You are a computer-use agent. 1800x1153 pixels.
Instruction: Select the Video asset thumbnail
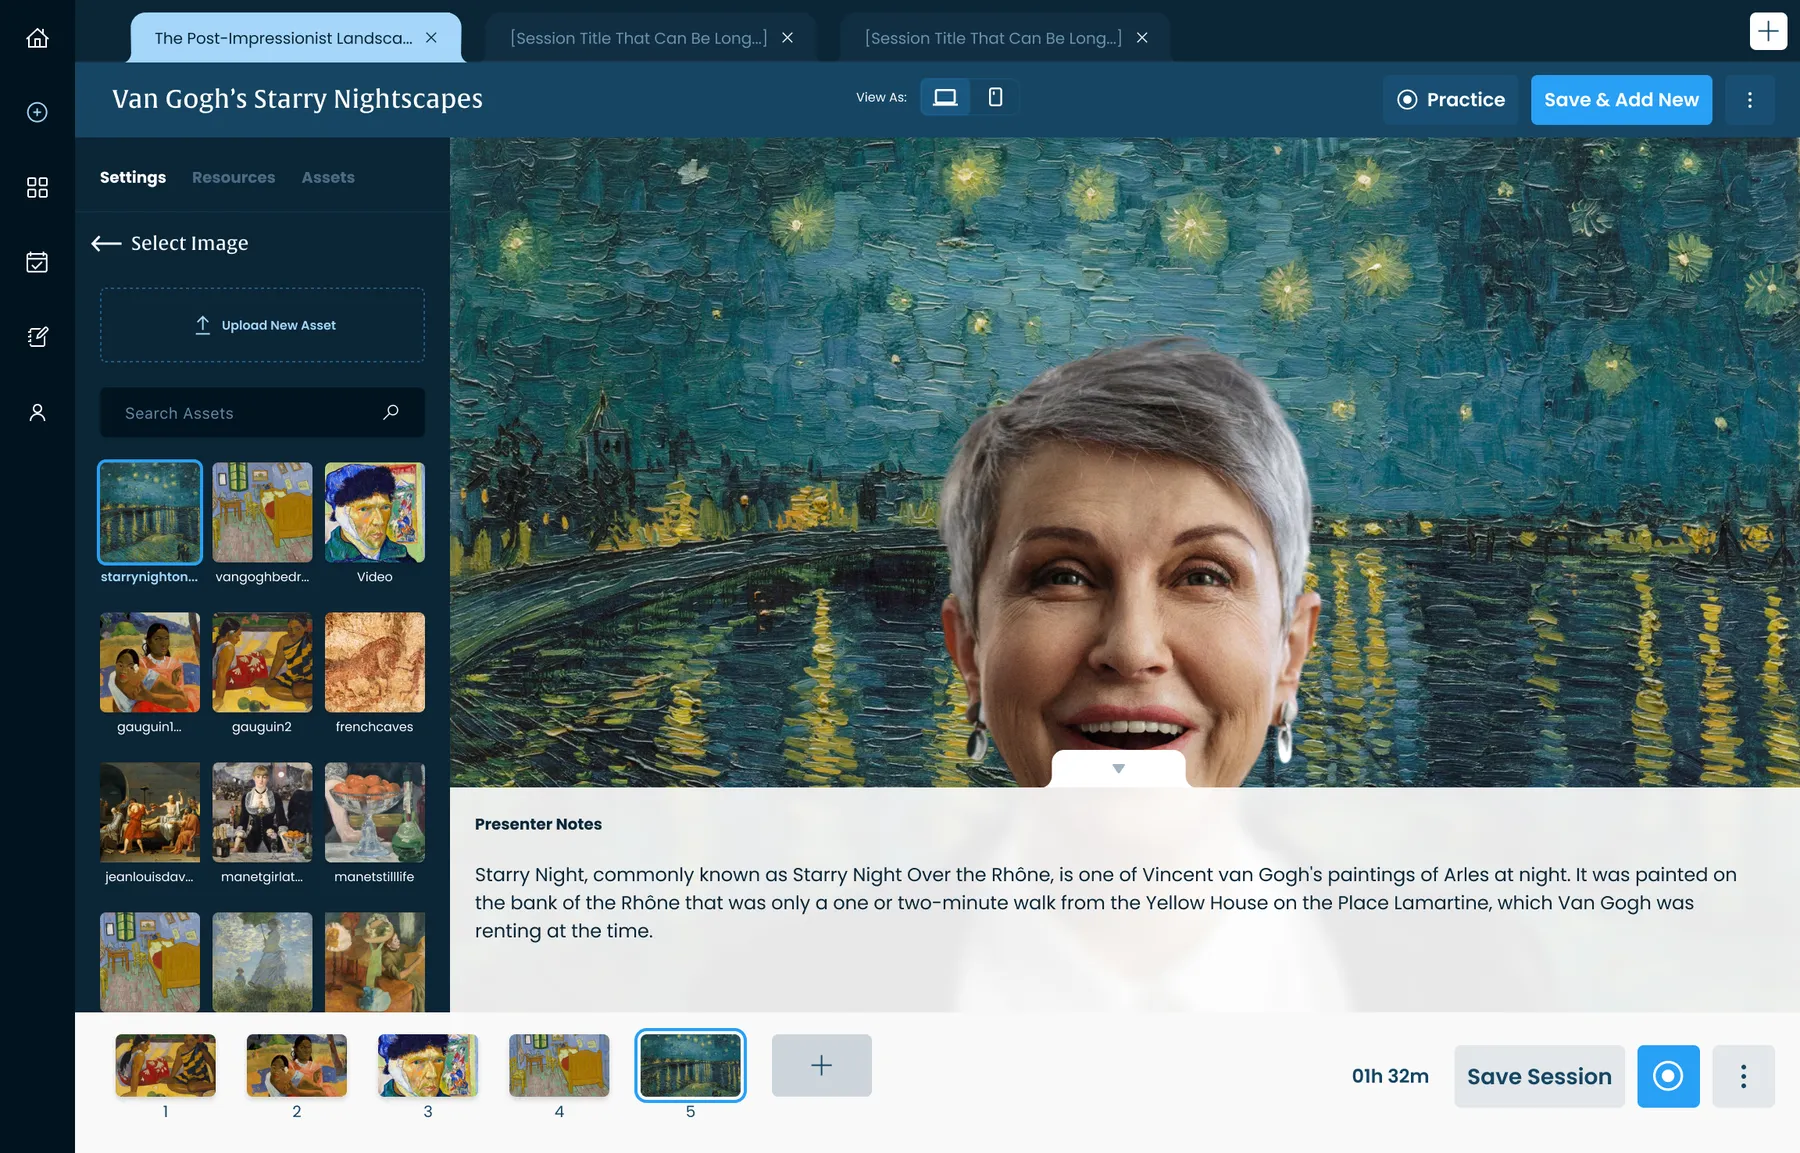[x=375, y=512]
